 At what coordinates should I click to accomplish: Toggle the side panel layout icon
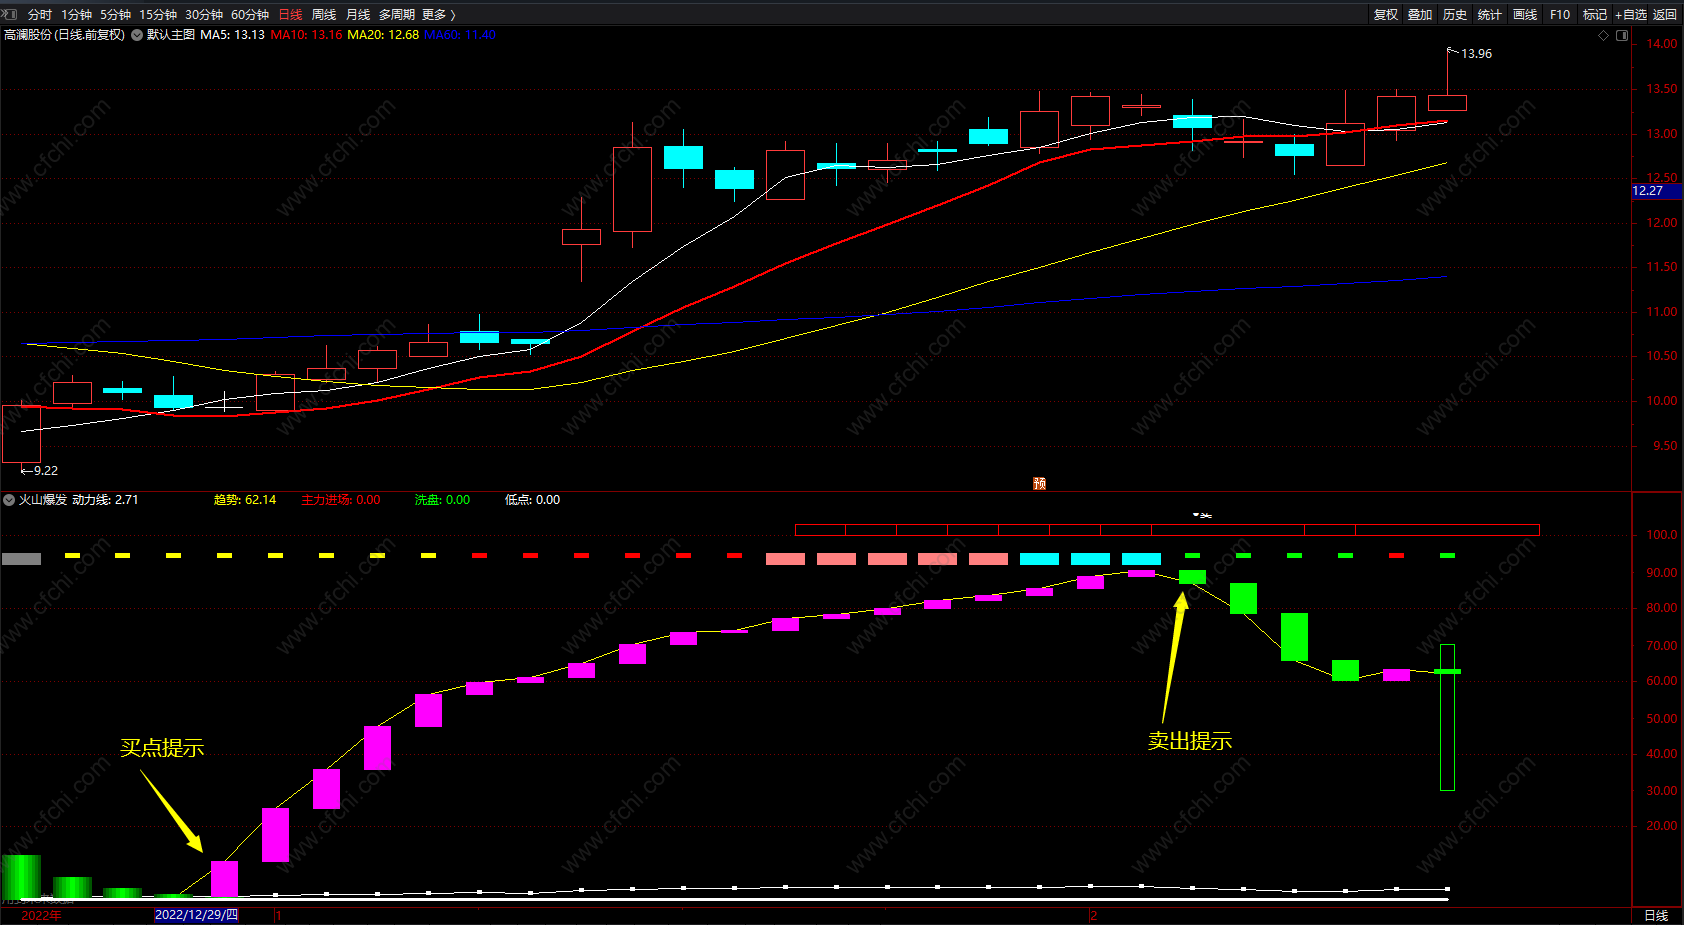coord(1622,35)
